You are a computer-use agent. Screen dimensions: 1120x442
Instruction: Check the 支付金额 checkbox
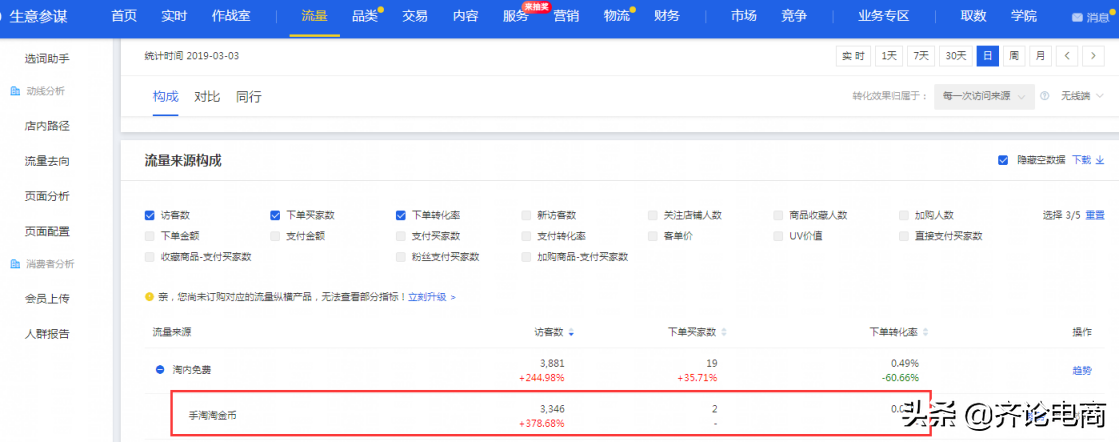point(275,236)
